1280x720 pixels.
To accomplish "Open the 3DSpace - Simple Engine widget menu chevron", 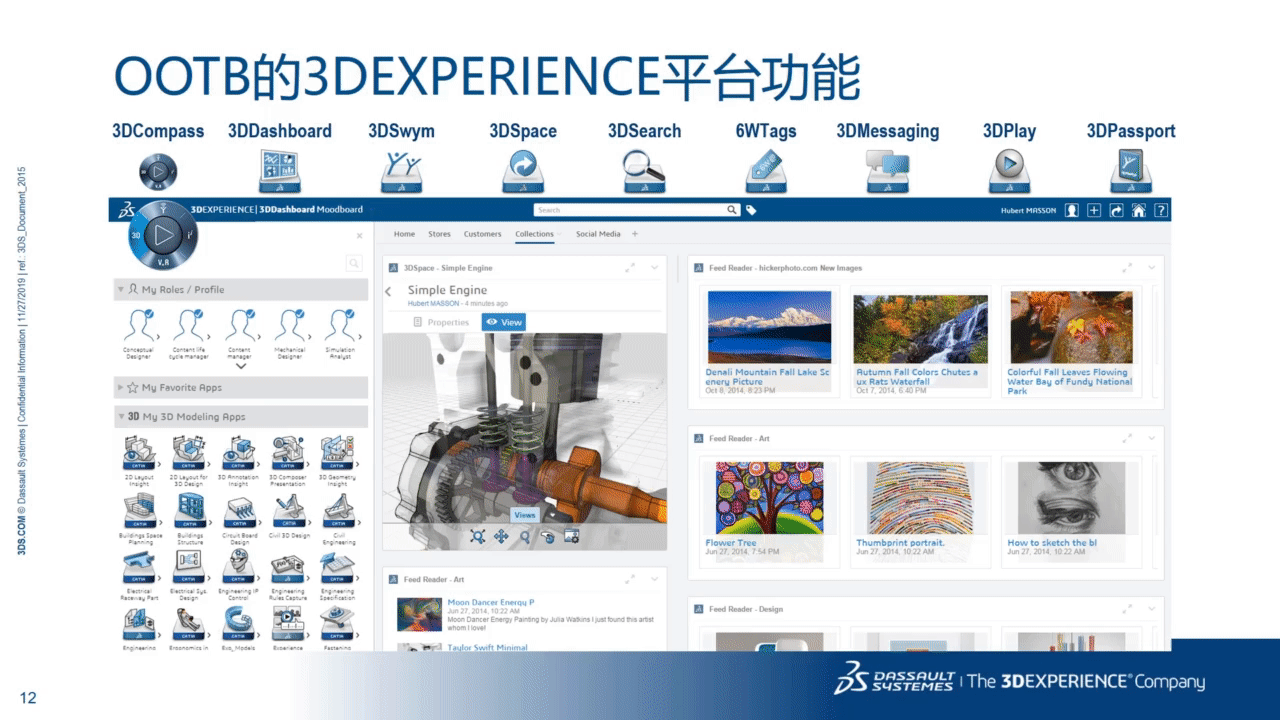I will coord(654,268).
